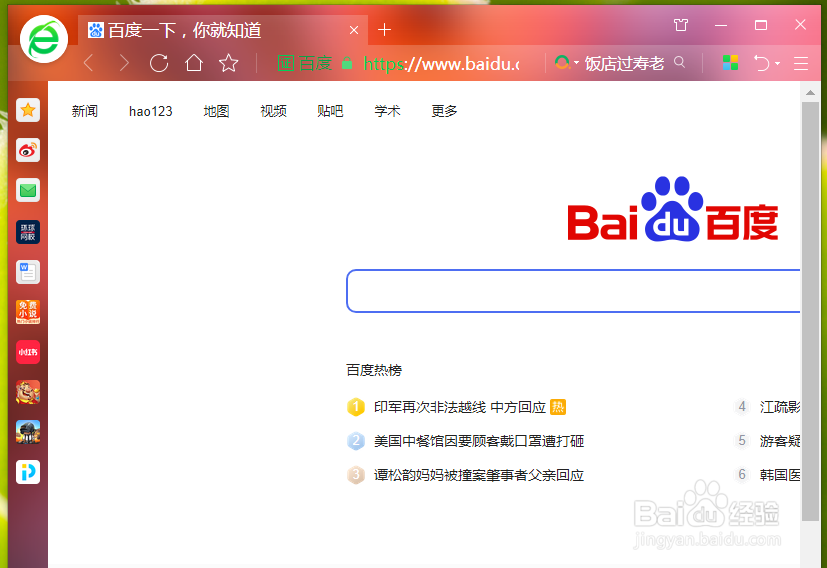Open the shooter game sidebar icon
The image size is (827, 568).
coord(28,432)
